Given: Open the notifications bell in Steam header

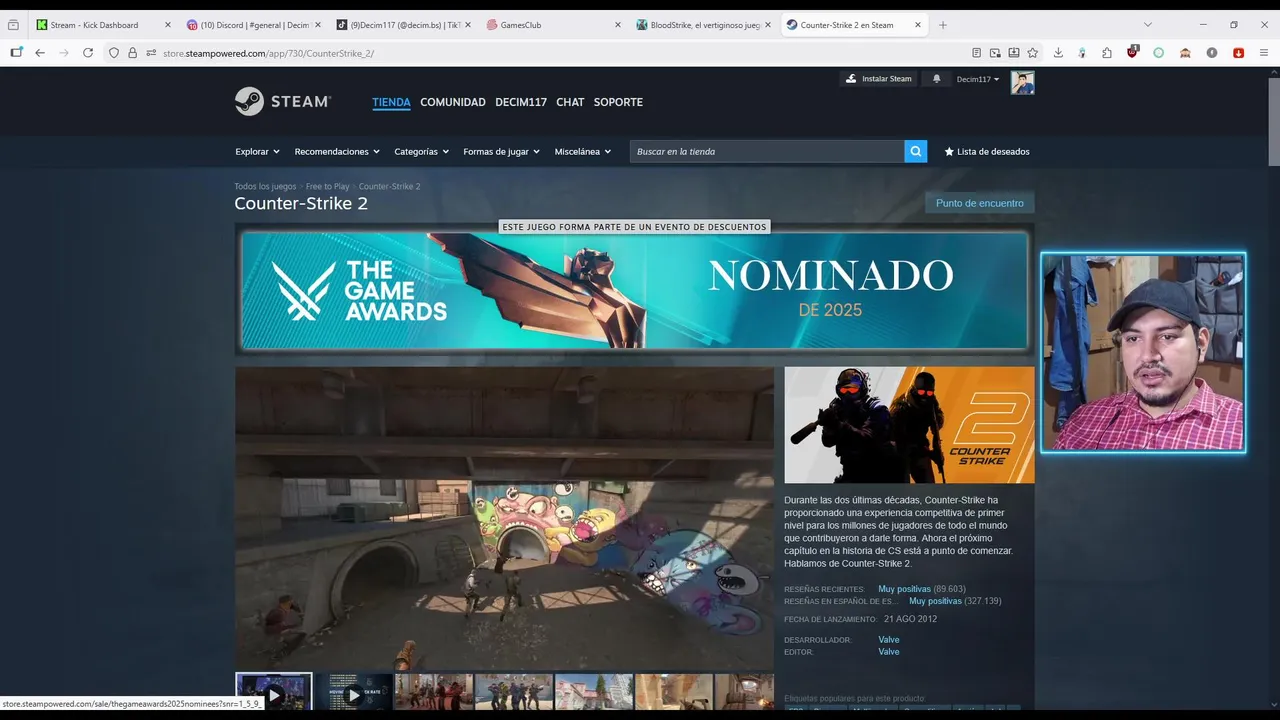Looking at the screenshot, I should [x=937, y=79].
